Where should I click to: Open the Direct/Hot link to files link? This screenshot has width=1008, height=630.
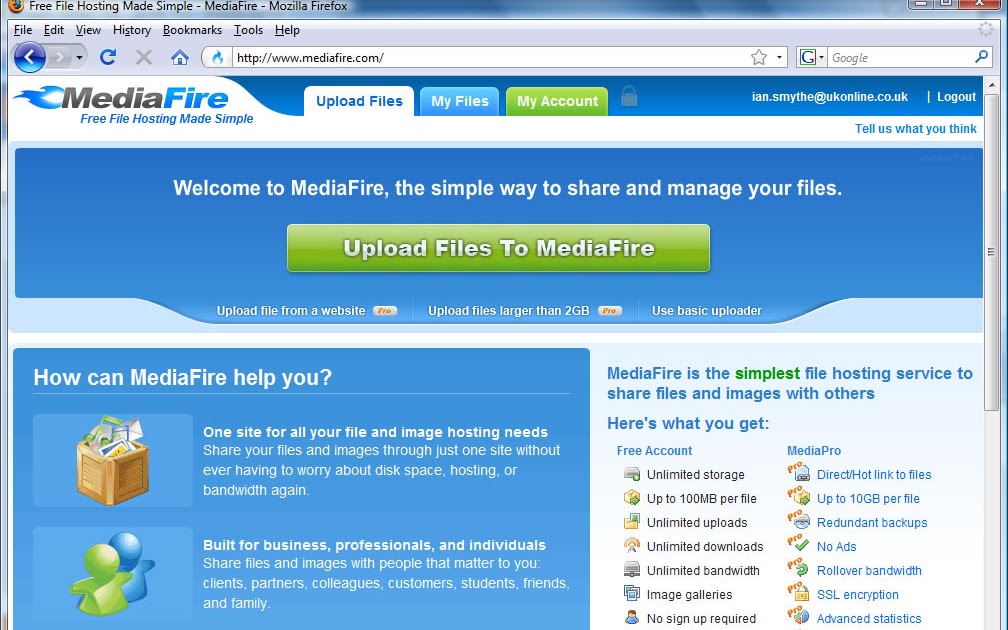click(874, 475)
